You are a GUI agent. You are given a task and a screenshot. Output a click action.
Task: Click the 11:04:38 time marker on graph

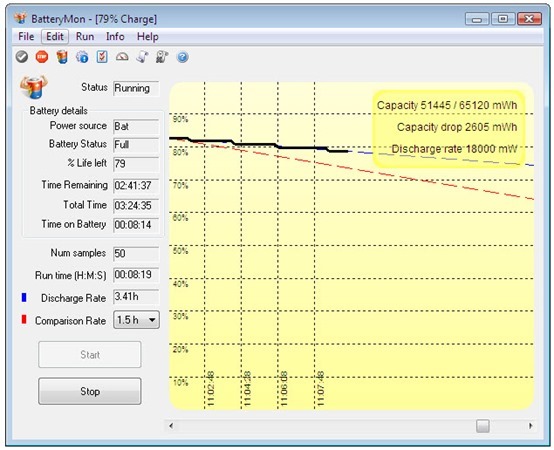[x=247, y=388]
